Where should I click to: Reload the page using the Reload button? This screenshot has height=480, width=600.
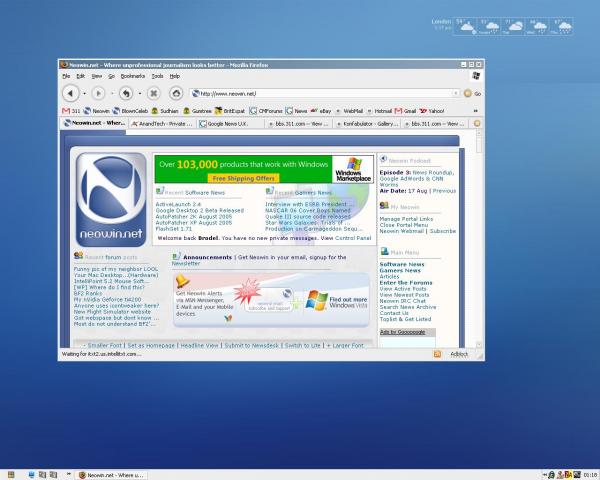pyautogui.click(x=126, y=93)
